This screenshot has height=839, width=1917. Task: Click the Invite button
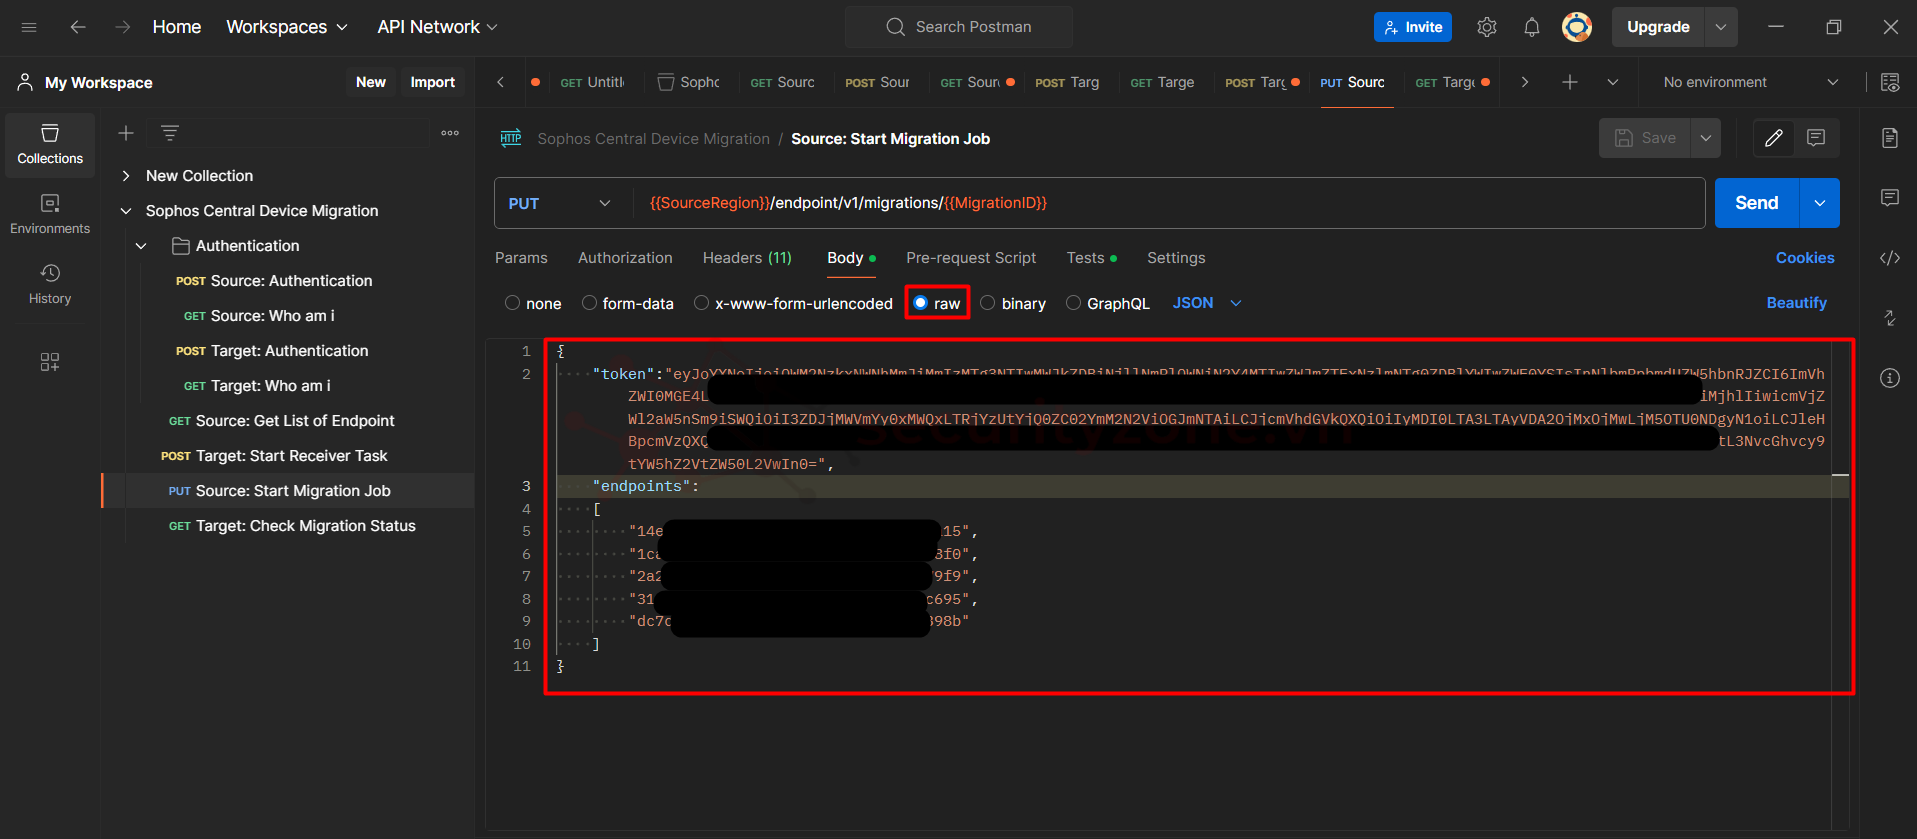tap(1413, 27)
